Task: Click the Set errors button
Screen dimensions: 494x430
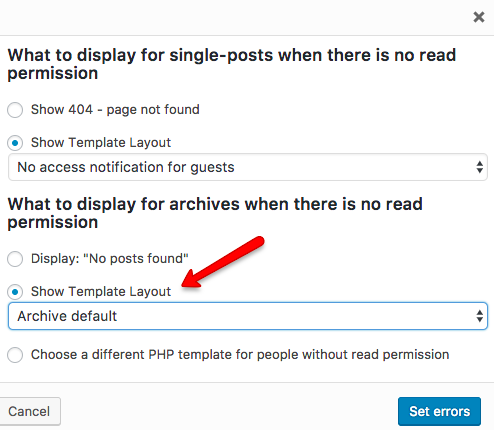Action: (439, 411)
